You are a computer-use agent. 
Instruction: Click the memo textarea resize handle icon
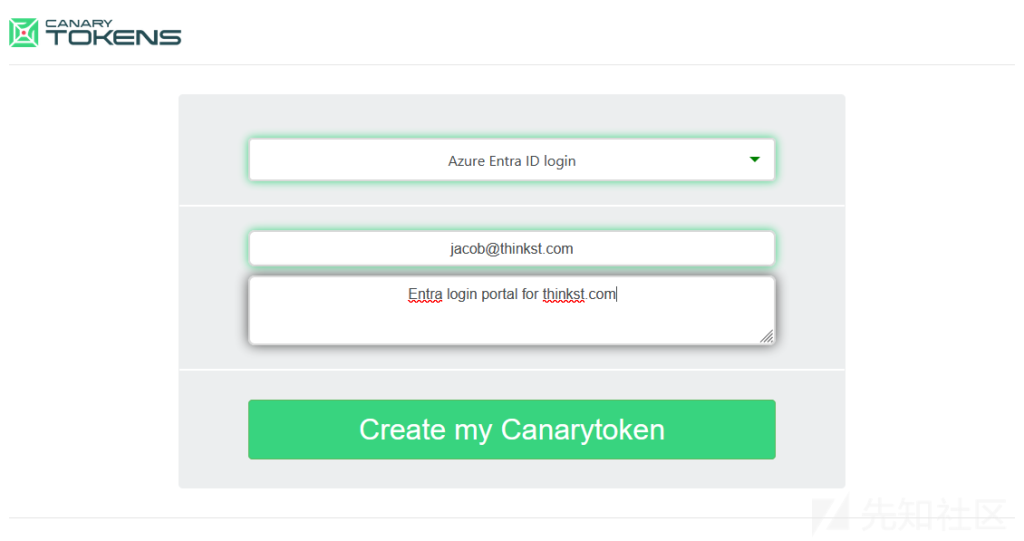click(x=767, y=336)
